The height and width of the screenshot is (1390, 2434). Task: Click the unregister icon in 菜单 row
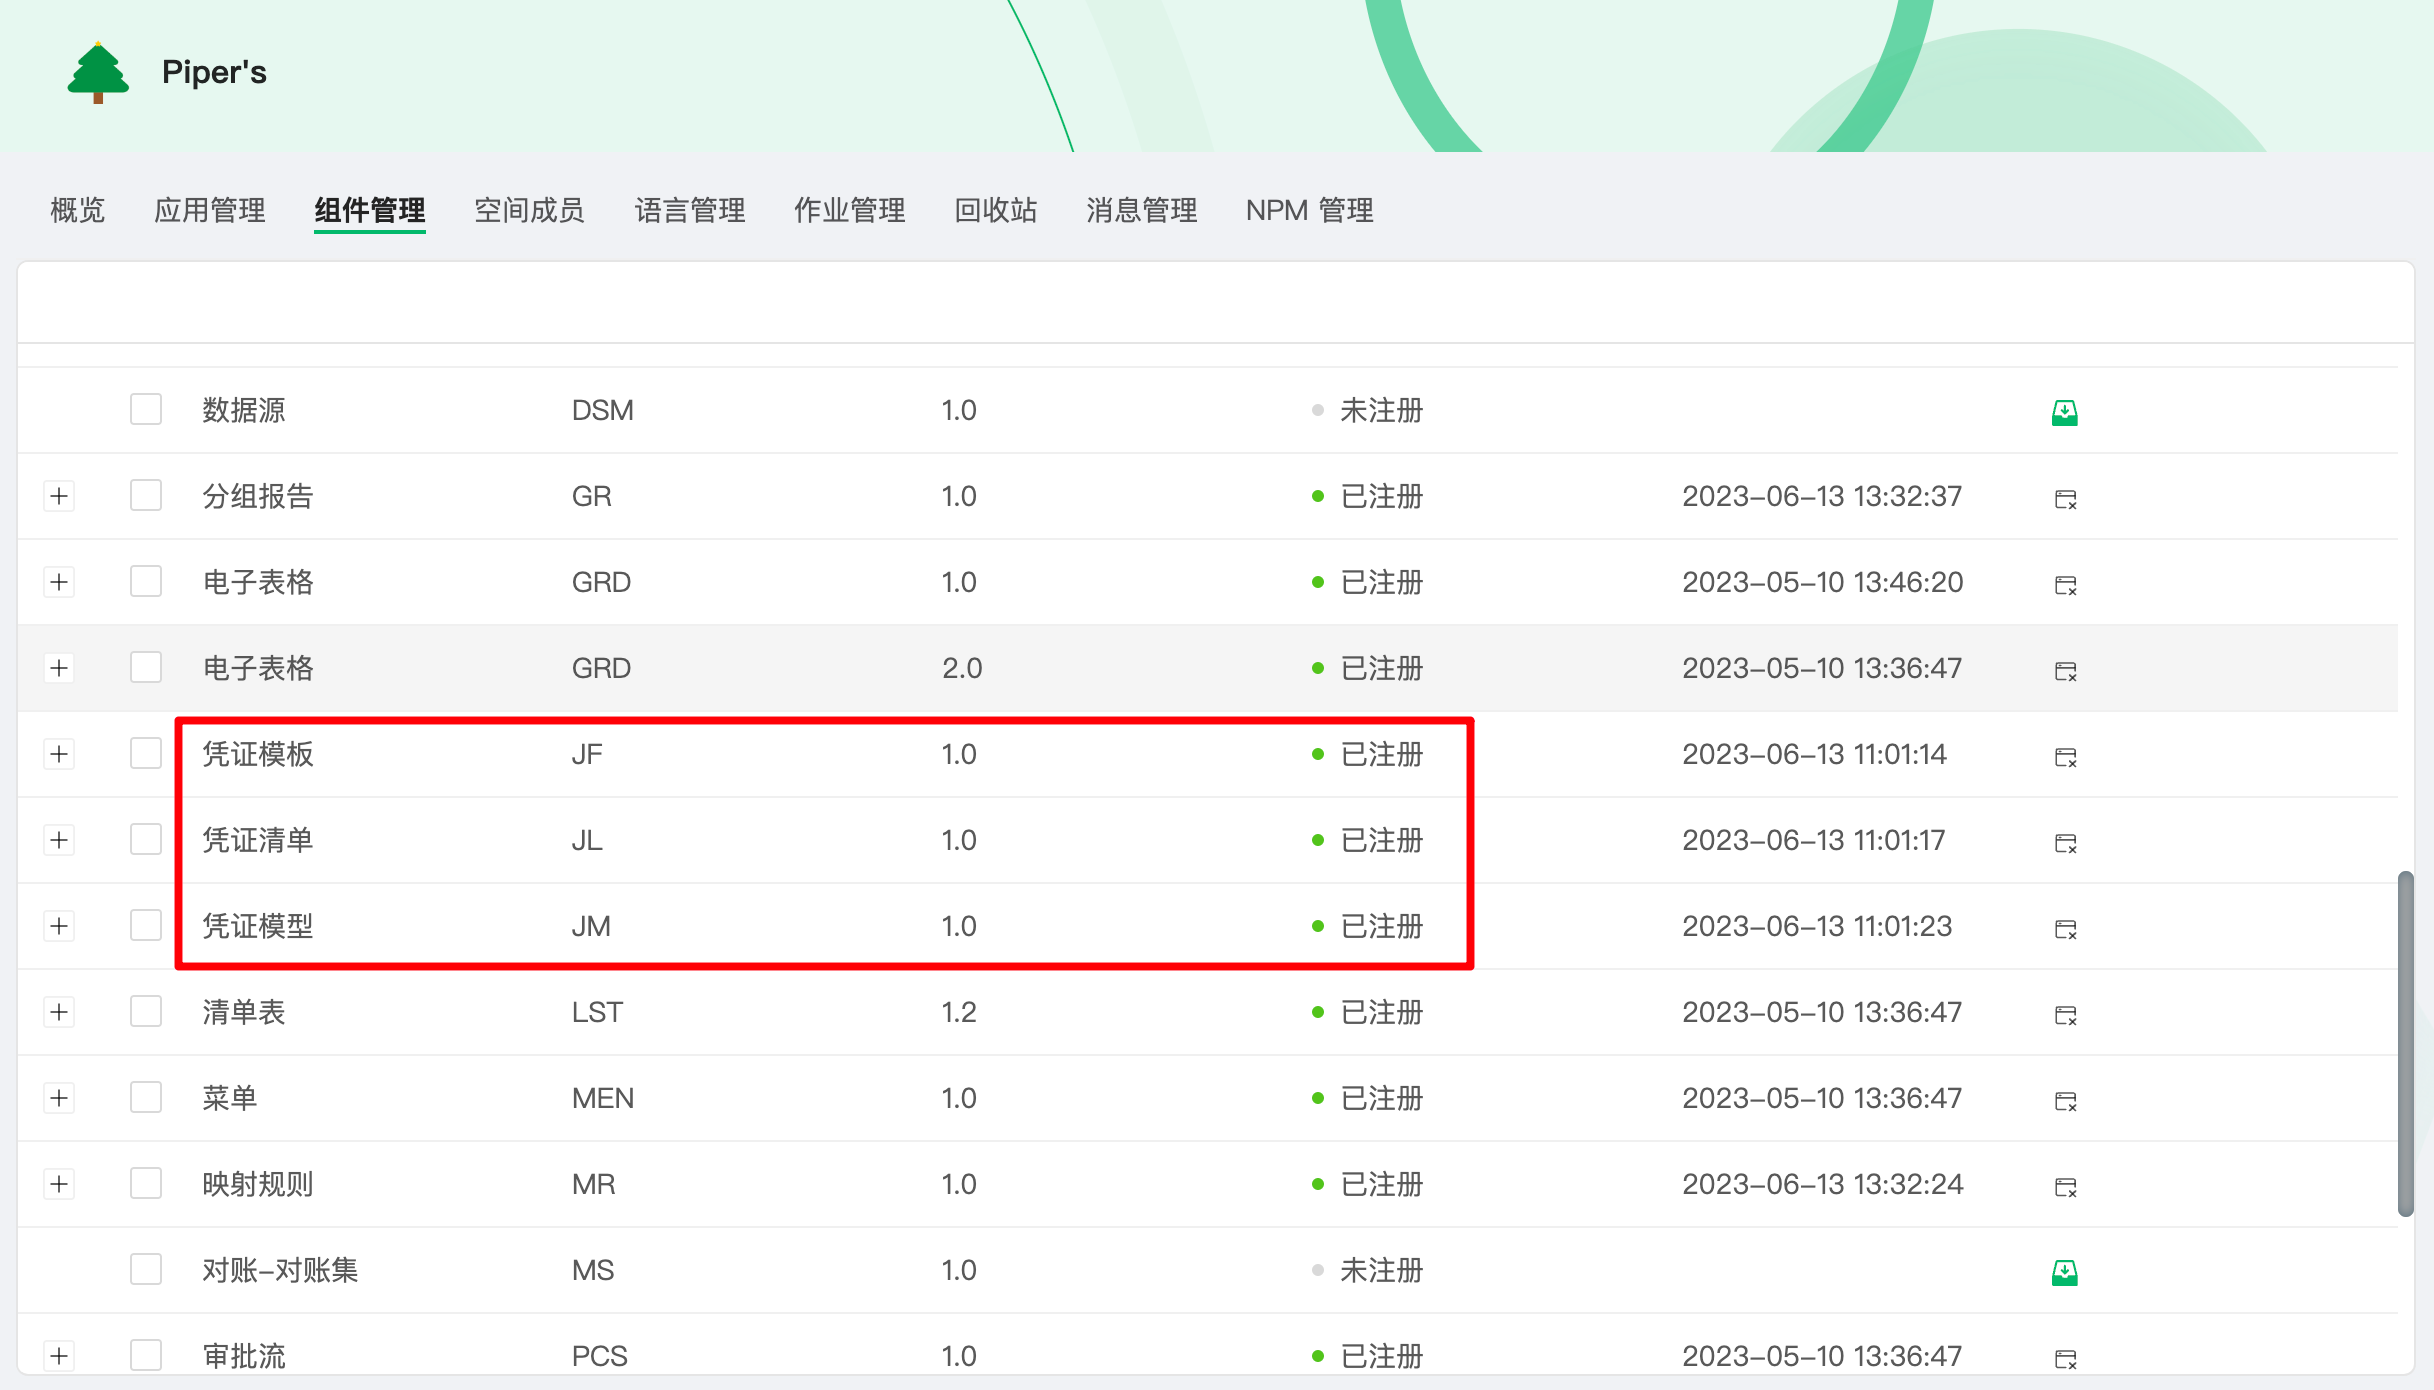2065,1100
